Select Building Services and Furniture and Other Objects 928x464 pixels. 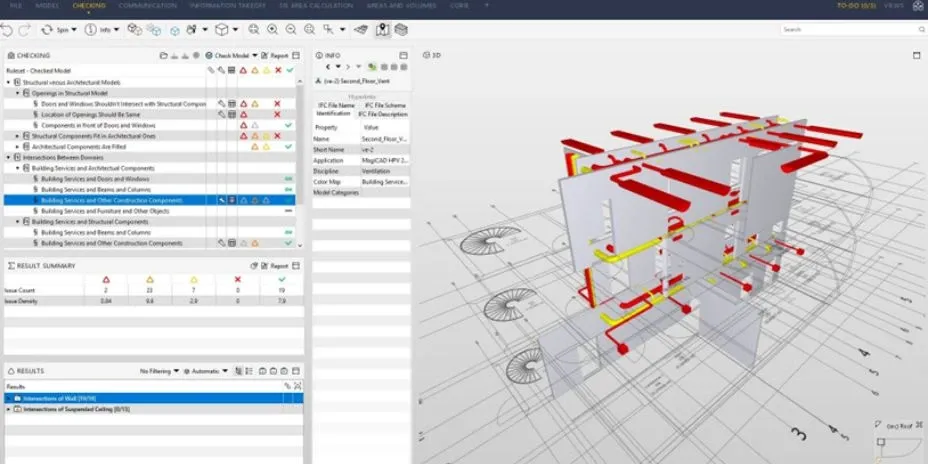coord(105,211)
